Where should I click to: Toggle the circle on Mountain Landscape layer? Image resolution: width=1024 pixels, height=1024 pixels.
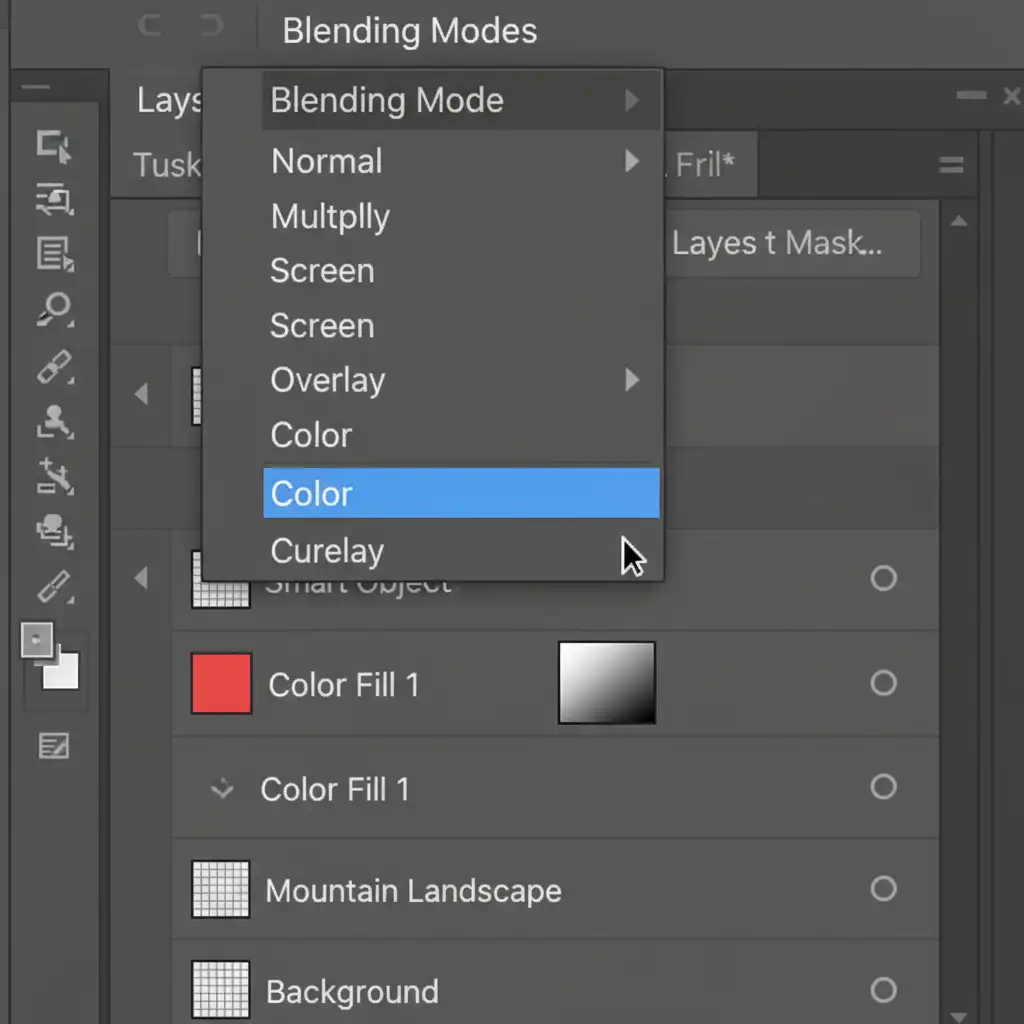883,888
